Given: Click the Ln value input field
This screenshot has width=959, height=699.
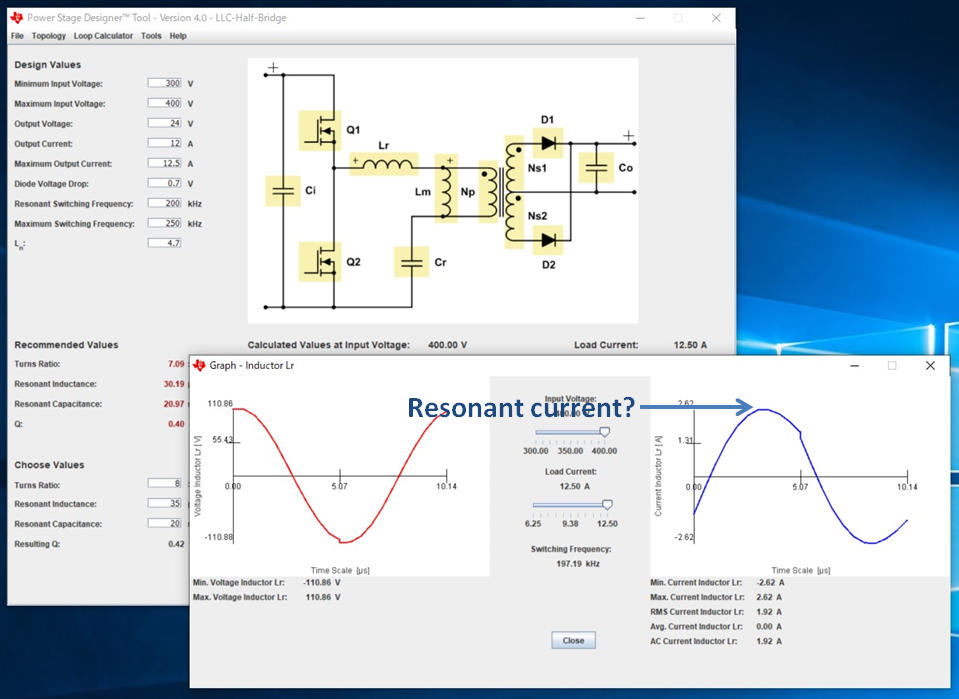Looking at the screenshot, I should click(165, 243).
